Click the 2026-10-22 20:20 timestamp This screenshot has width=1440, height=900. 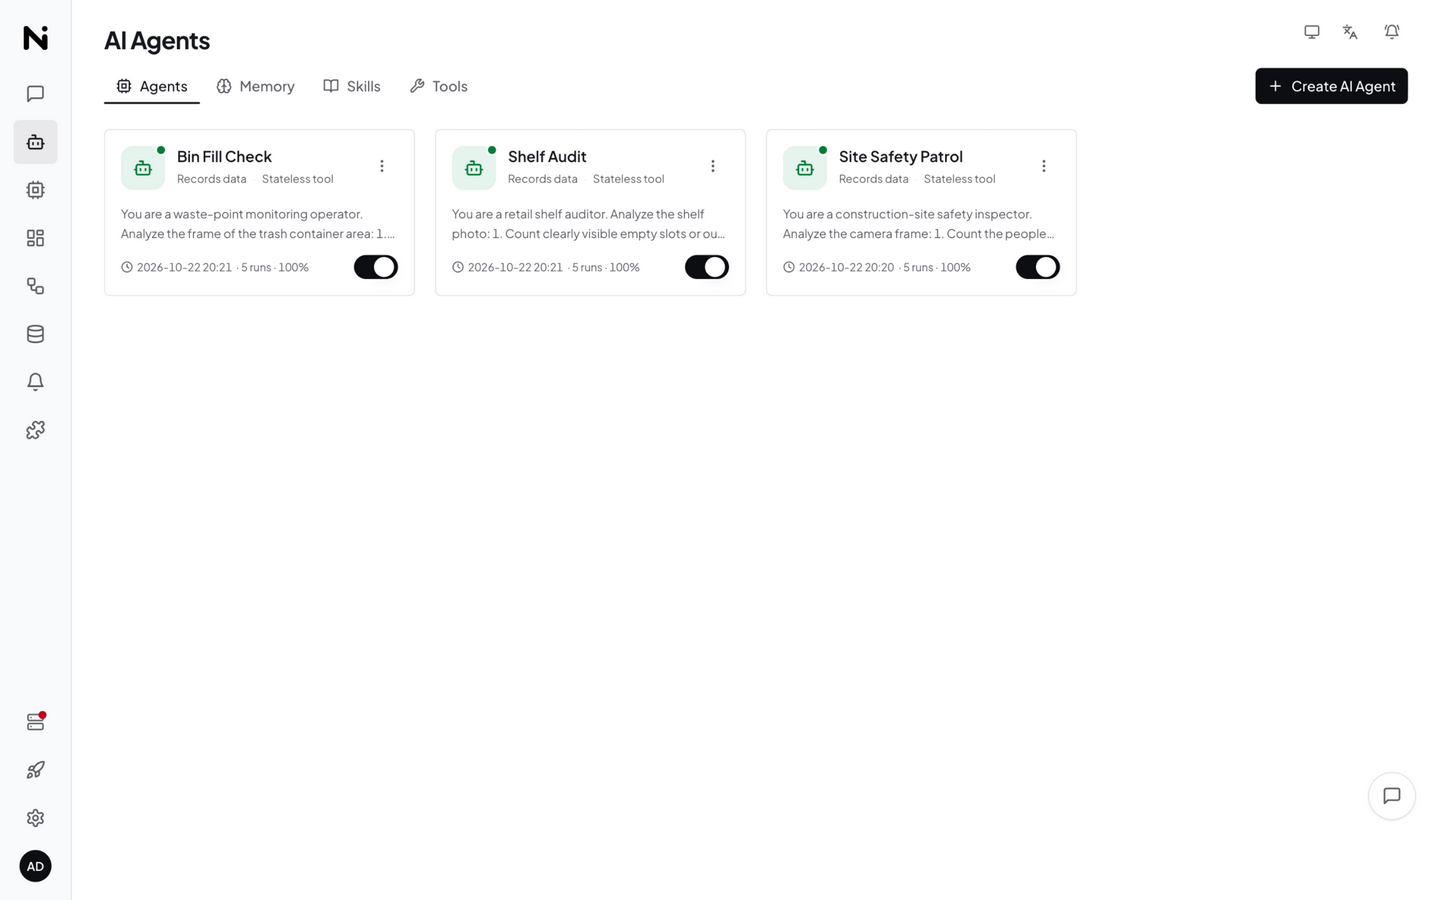coord(846,268)
